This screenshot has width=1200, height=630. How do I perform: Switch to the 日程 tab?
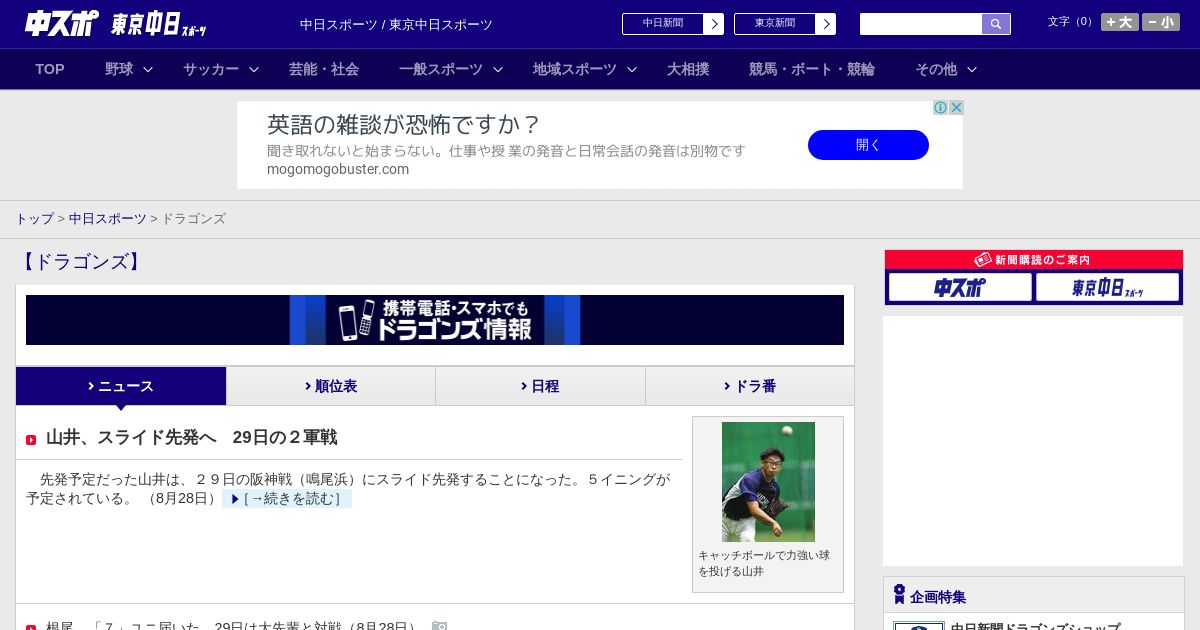click(540, 386)
